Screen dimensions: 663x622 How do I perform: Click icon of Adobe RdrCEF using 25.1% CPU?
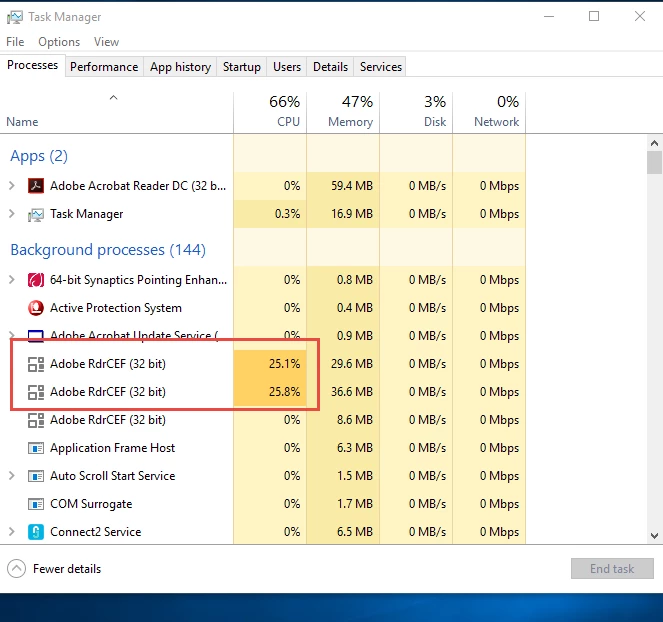(x=36, y=364)
